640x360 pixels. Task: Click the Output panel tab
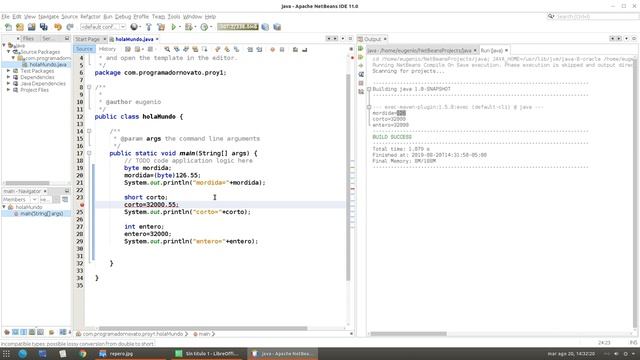(x=372, y=39)
